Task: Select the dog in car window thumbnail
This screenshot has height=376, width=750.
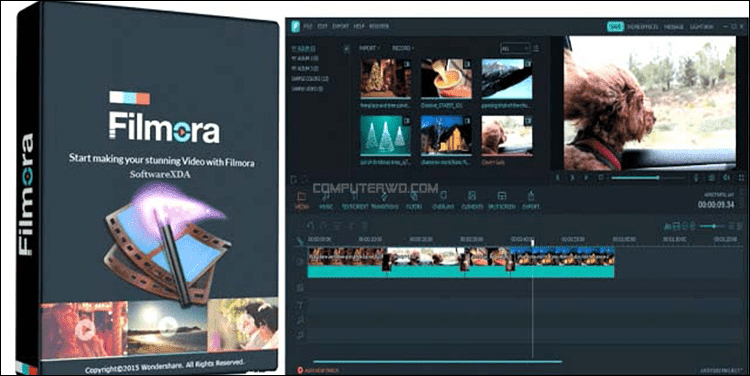Action: (507, 136)
